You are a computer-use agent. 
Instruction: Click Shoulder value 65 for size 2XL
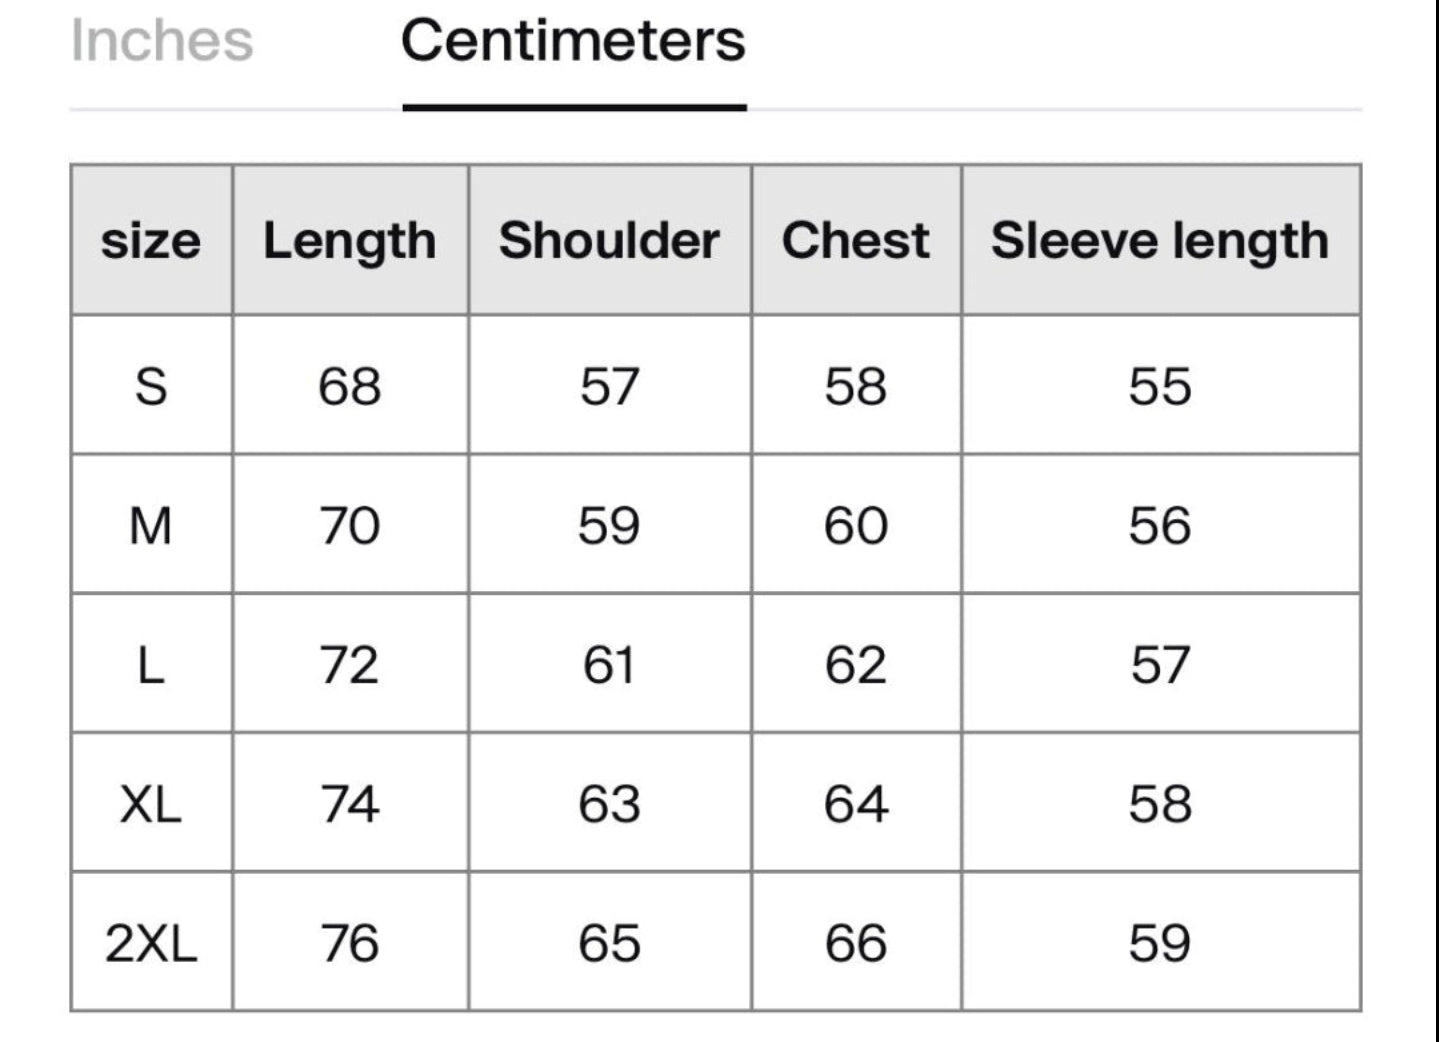pyautogui.click(x=609, y=943)
